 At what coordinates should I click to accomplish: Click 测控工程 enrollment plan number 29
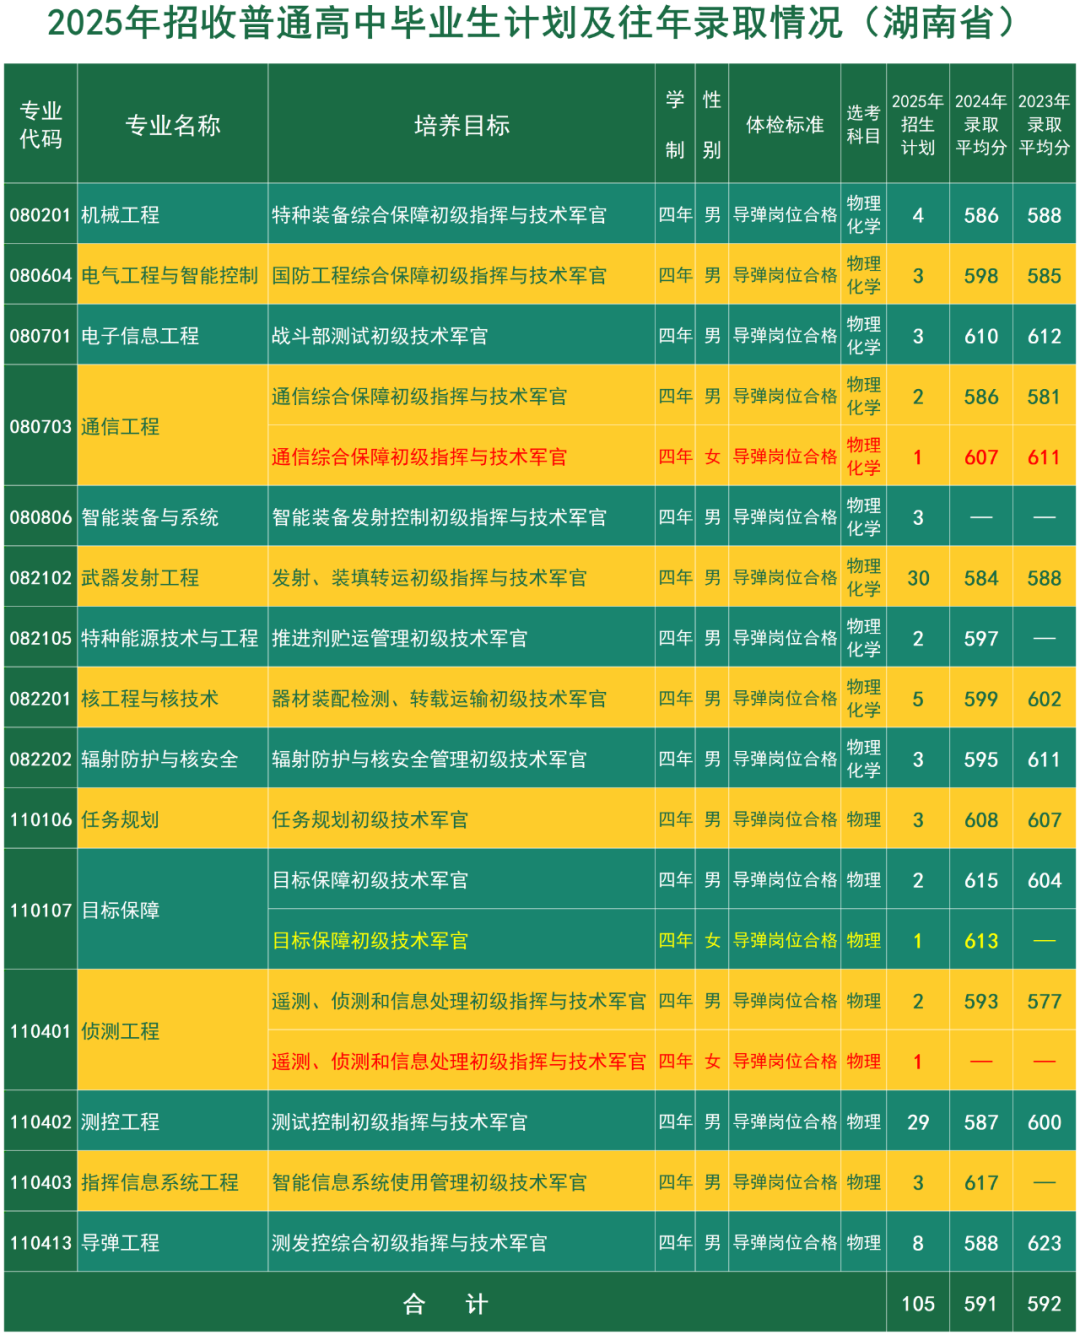coord(918,1122)
